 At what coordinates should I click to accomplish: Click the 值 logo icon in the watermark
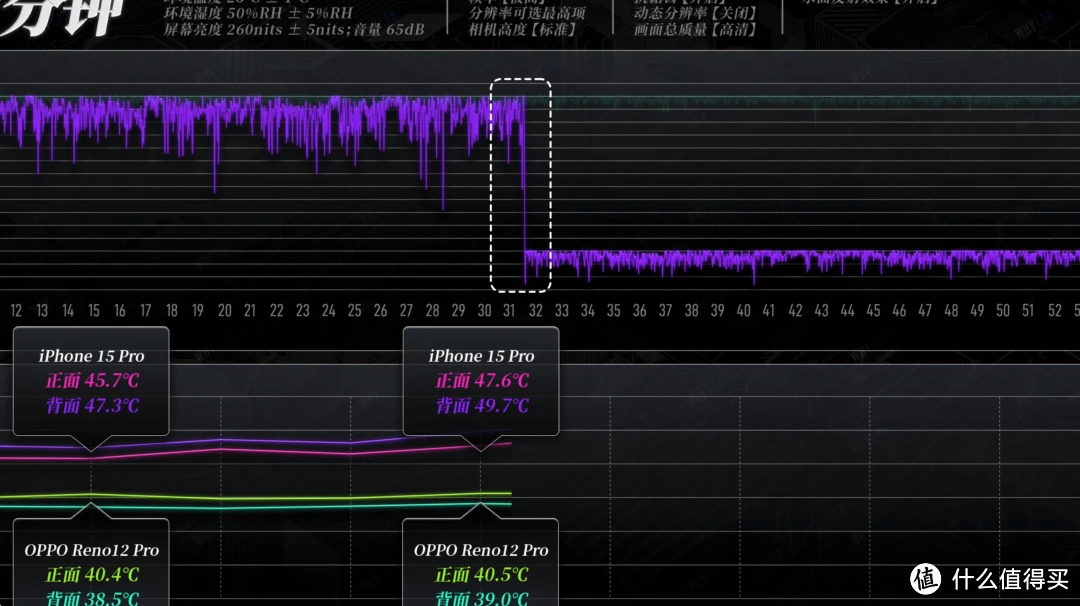925,578
